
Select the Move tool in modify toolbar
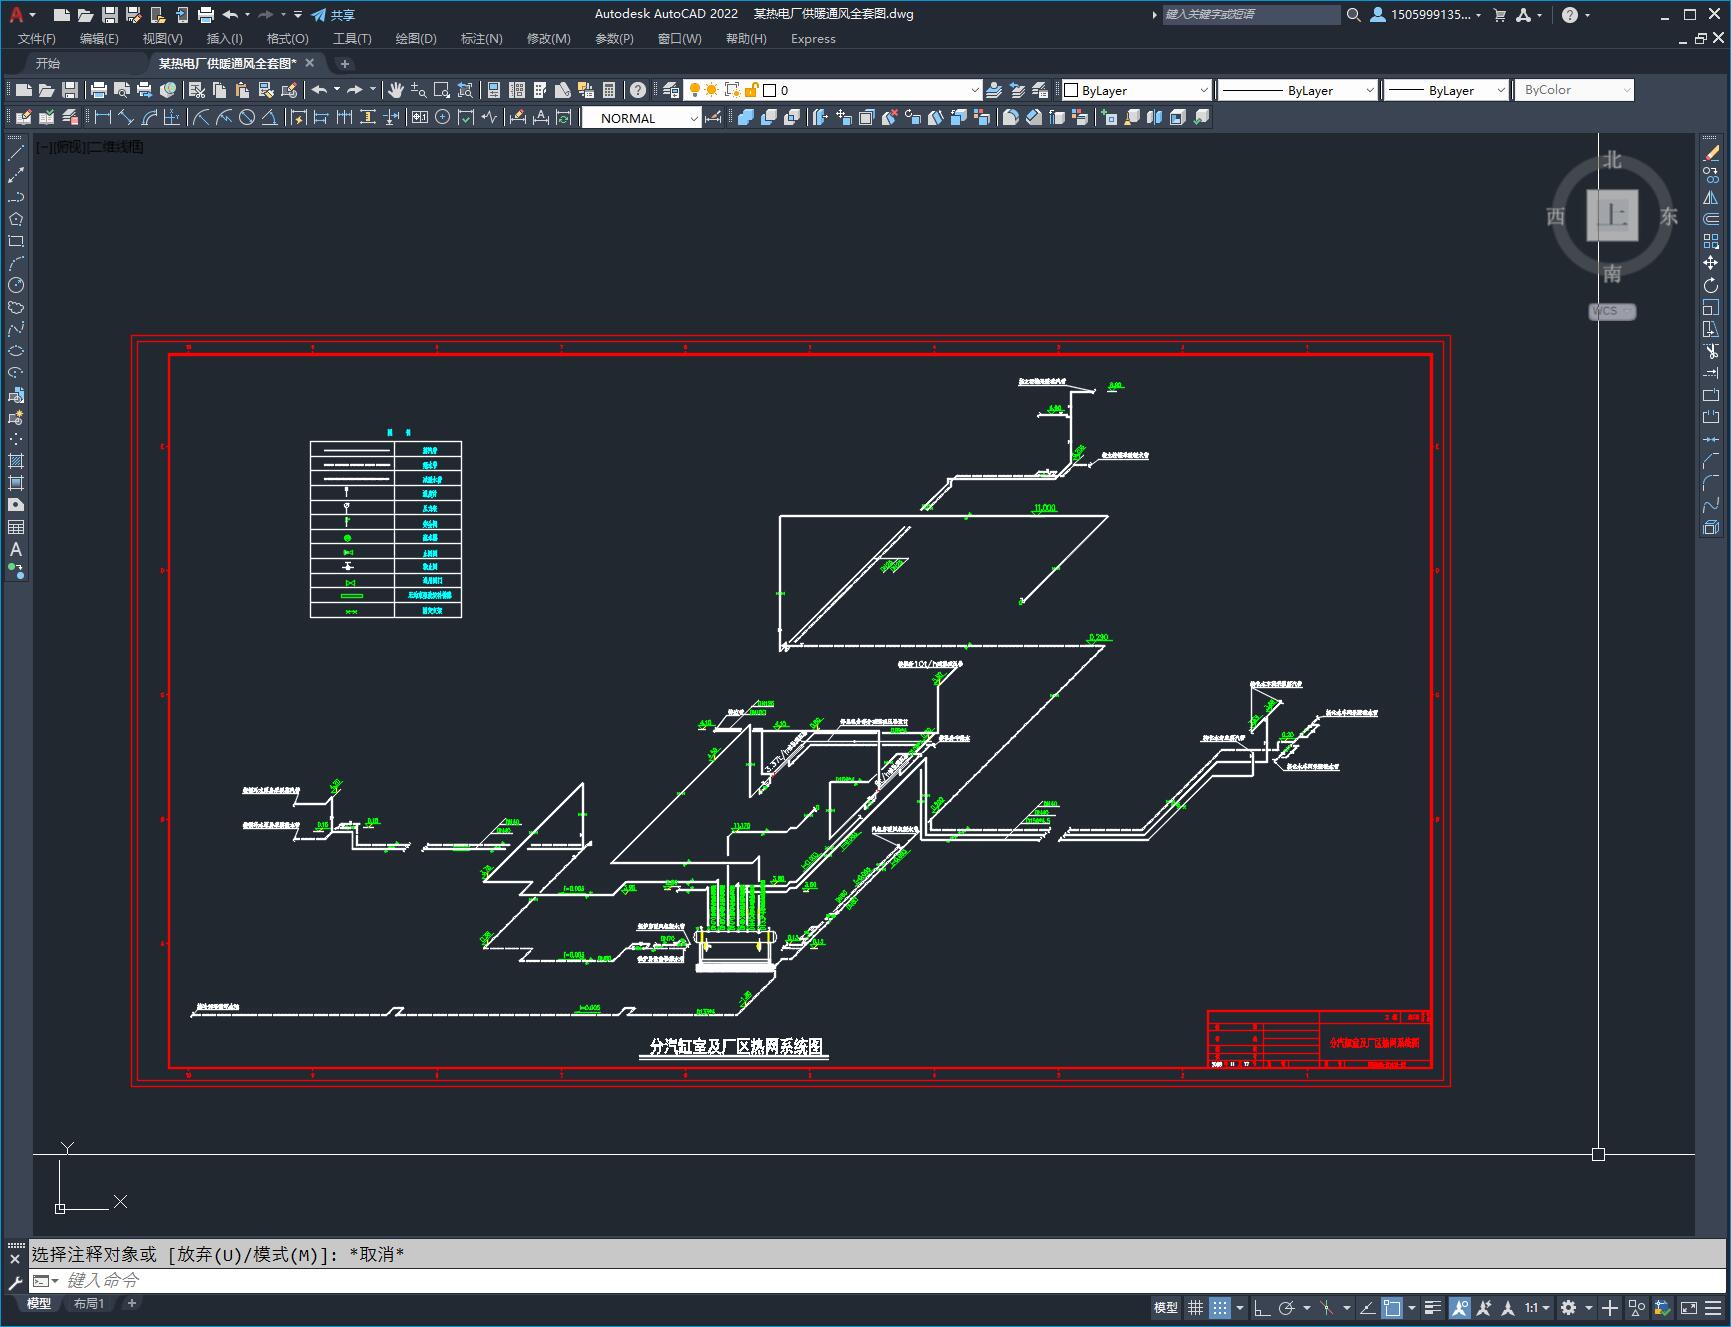click(x=1711, y=263)
